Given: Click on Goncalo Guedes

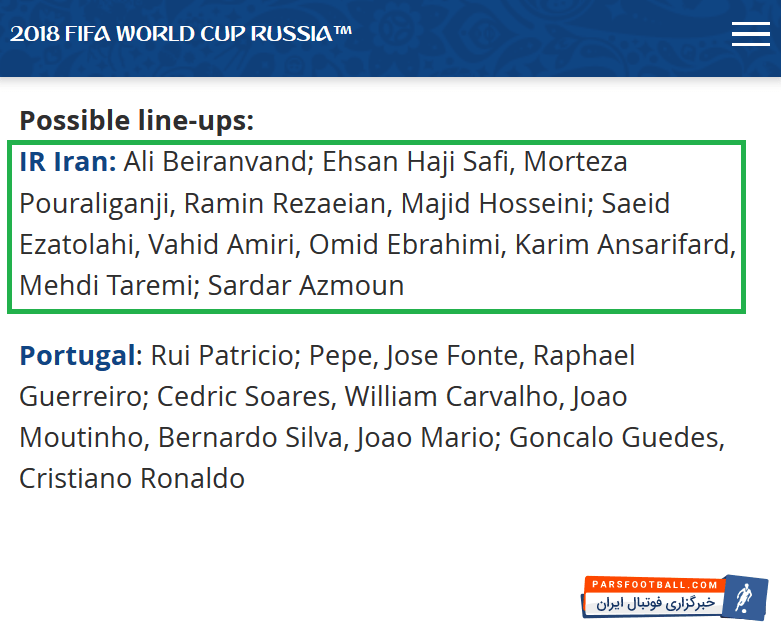Looking at the screenshot, I should [x=620, y=437].
